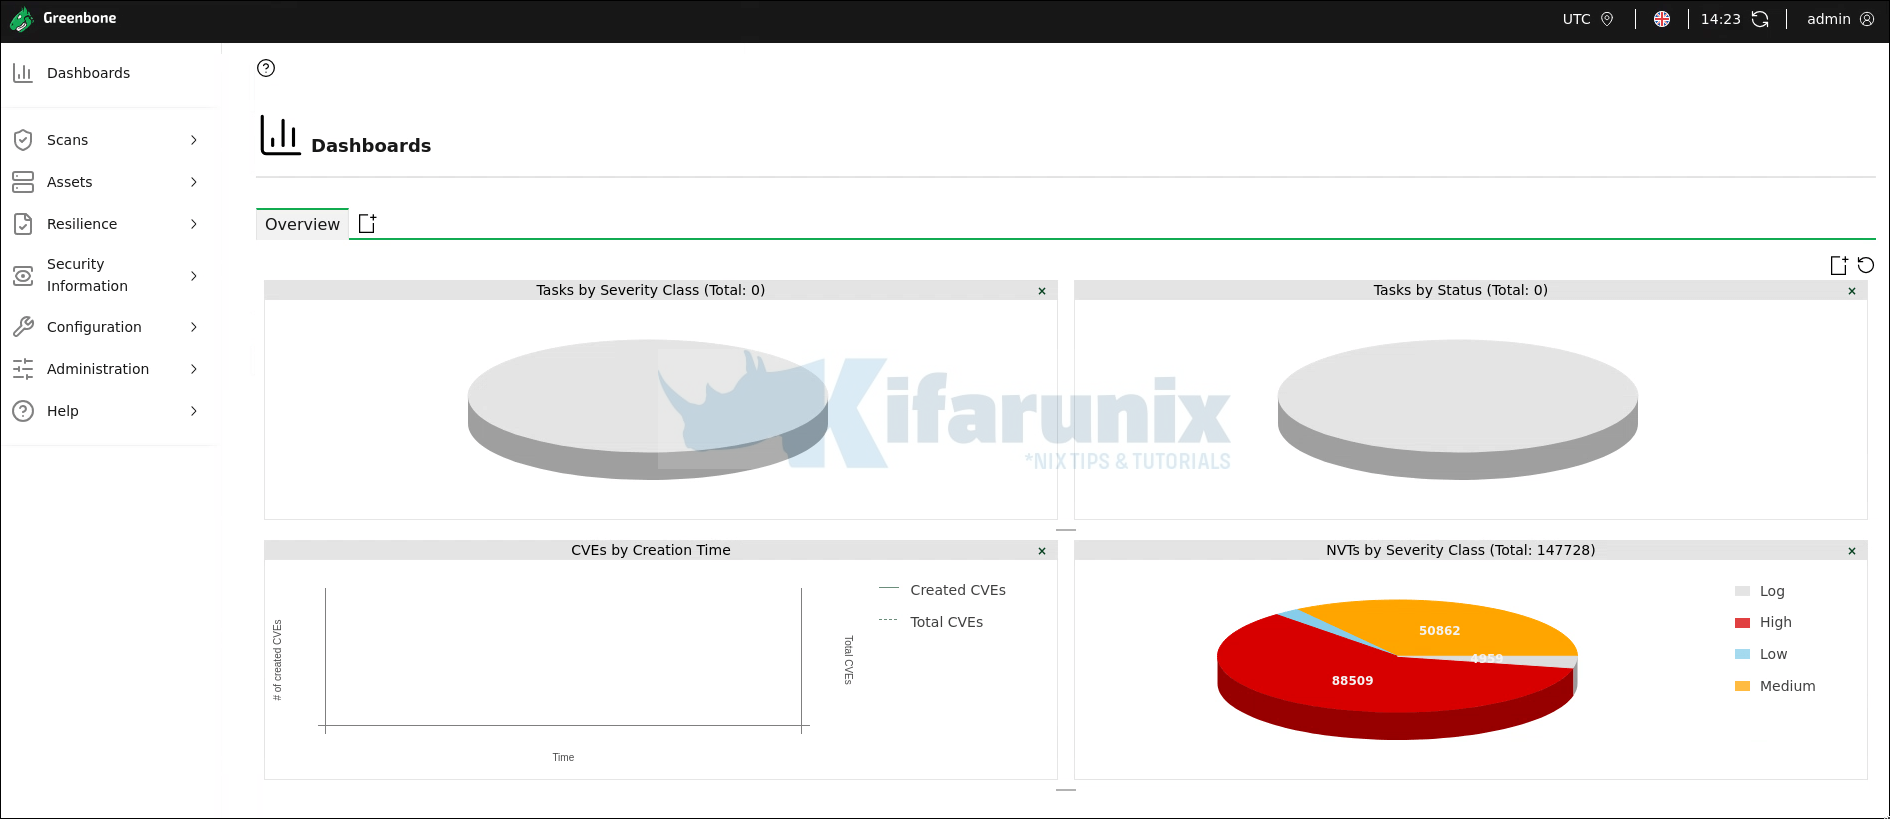Open the help icon above Dashboards title

click(x=266, y=68)
